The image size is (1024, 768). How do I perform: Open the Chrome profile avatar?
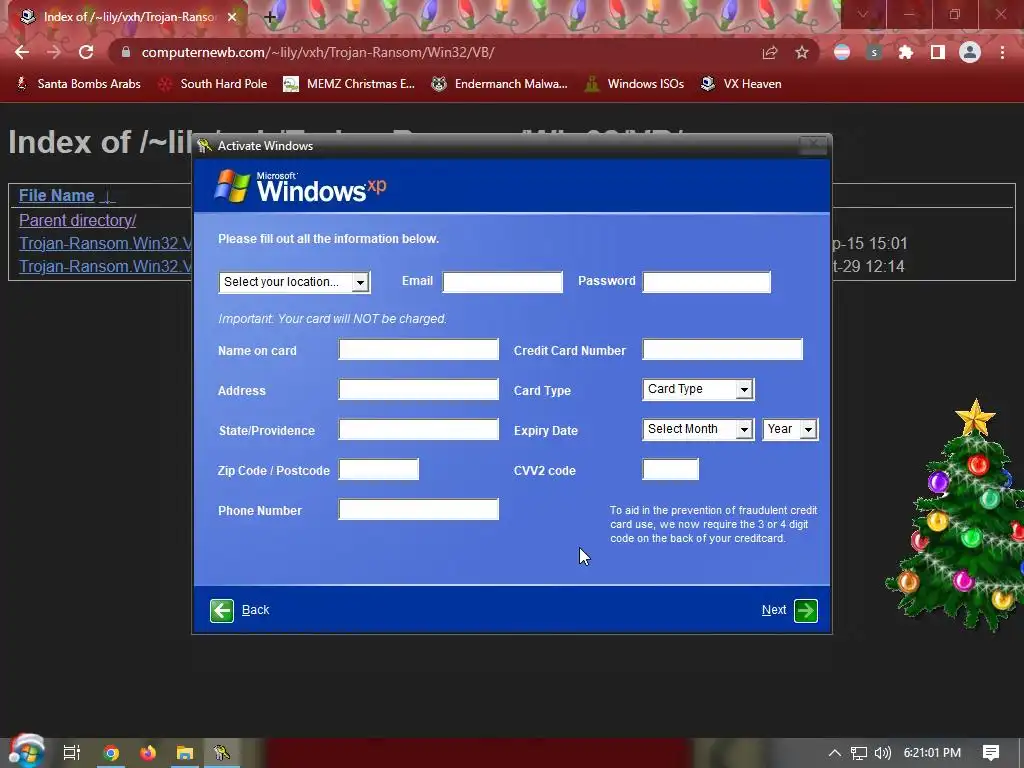[x=970, y=53]
